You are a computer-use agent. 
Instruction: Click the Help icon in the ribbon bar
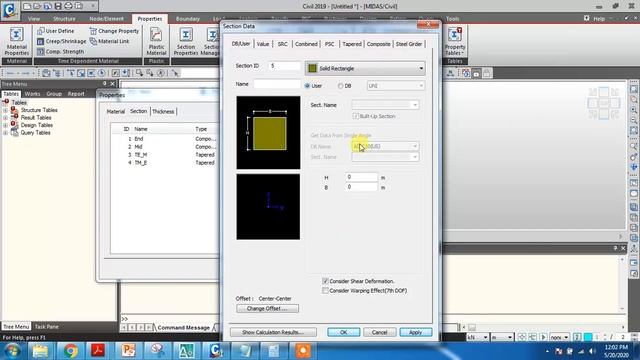[587, 18]
